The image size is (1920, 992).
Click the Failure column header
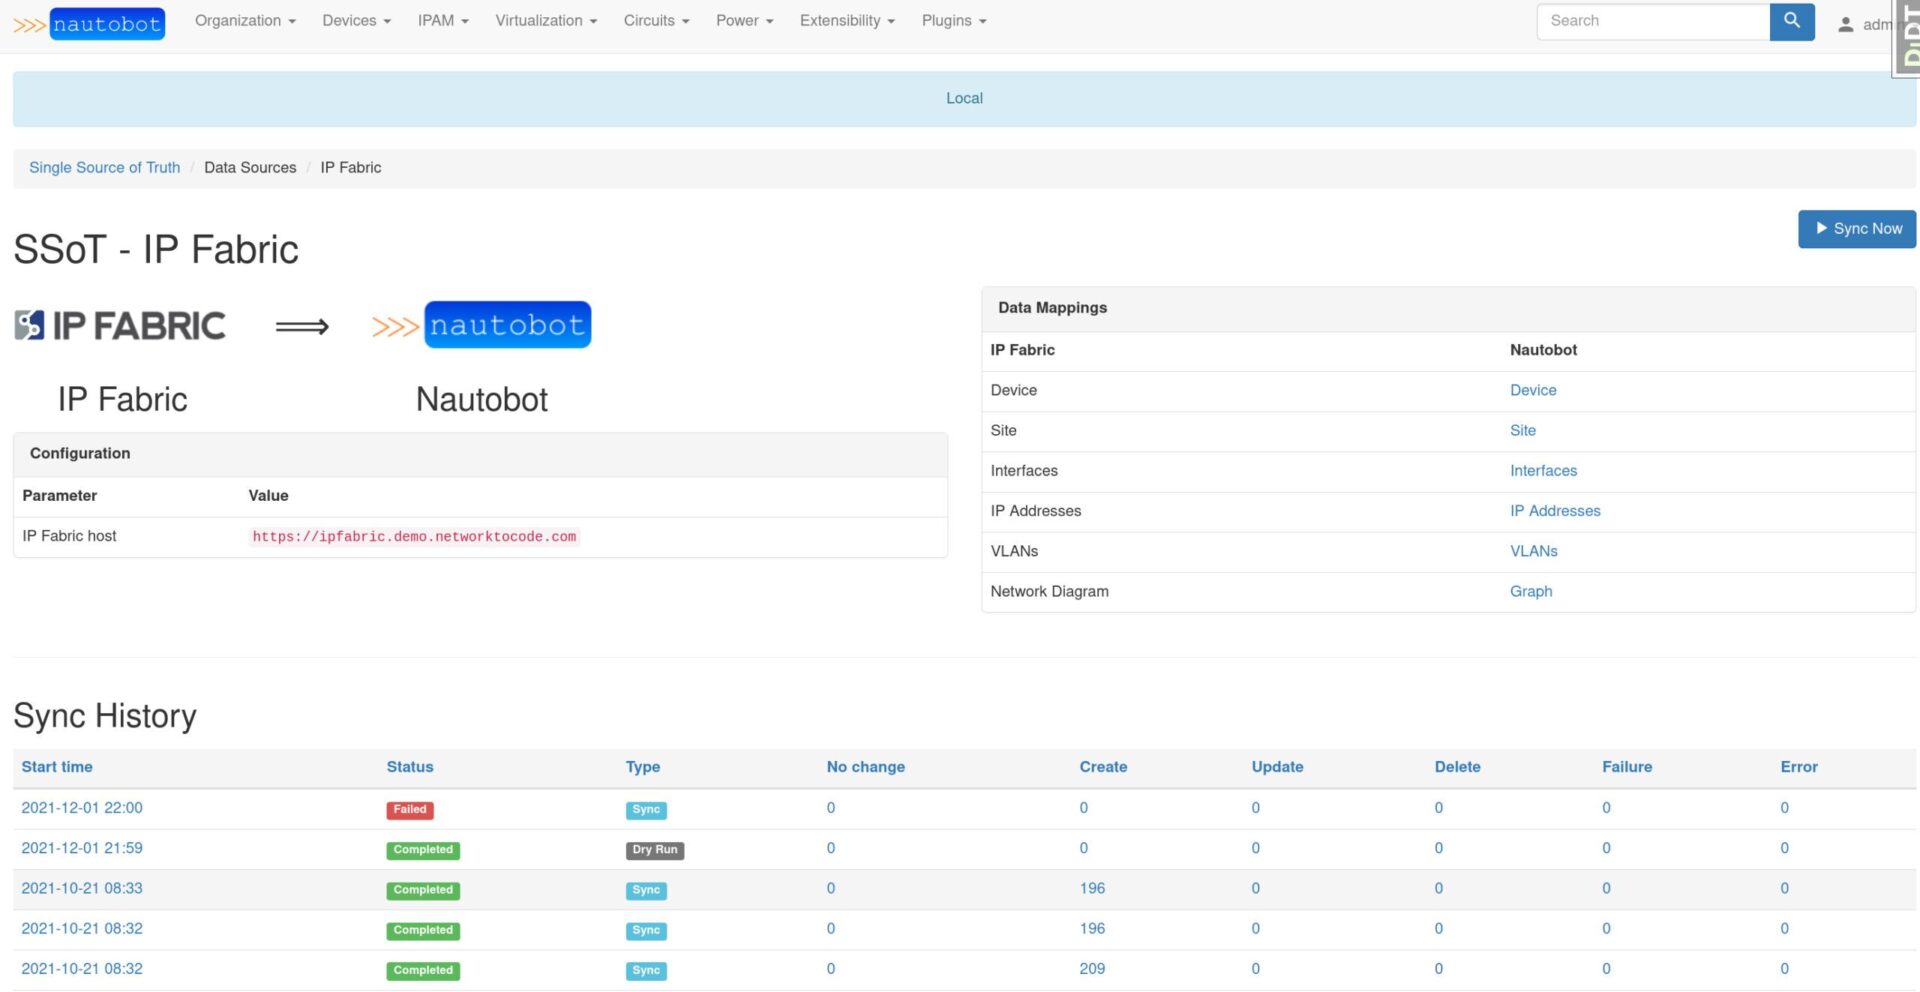pos(1627,767)
